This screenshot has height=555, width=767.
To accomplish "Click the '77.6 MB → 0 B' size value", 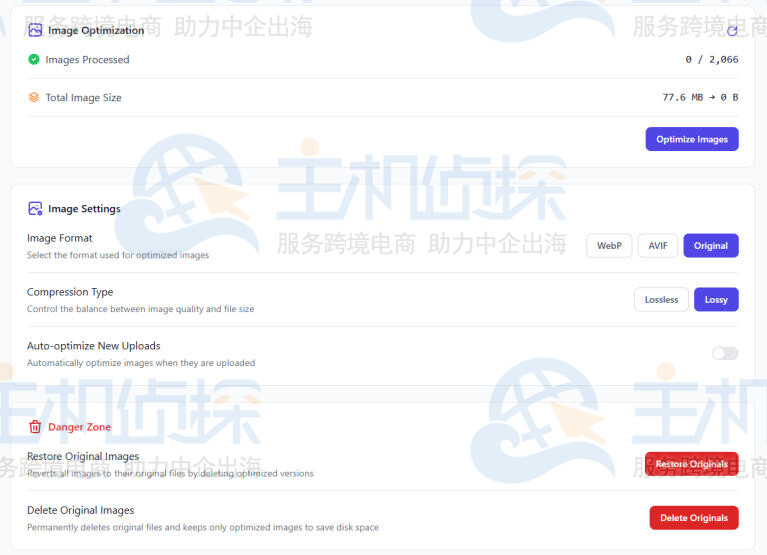I will coord(700,97).
